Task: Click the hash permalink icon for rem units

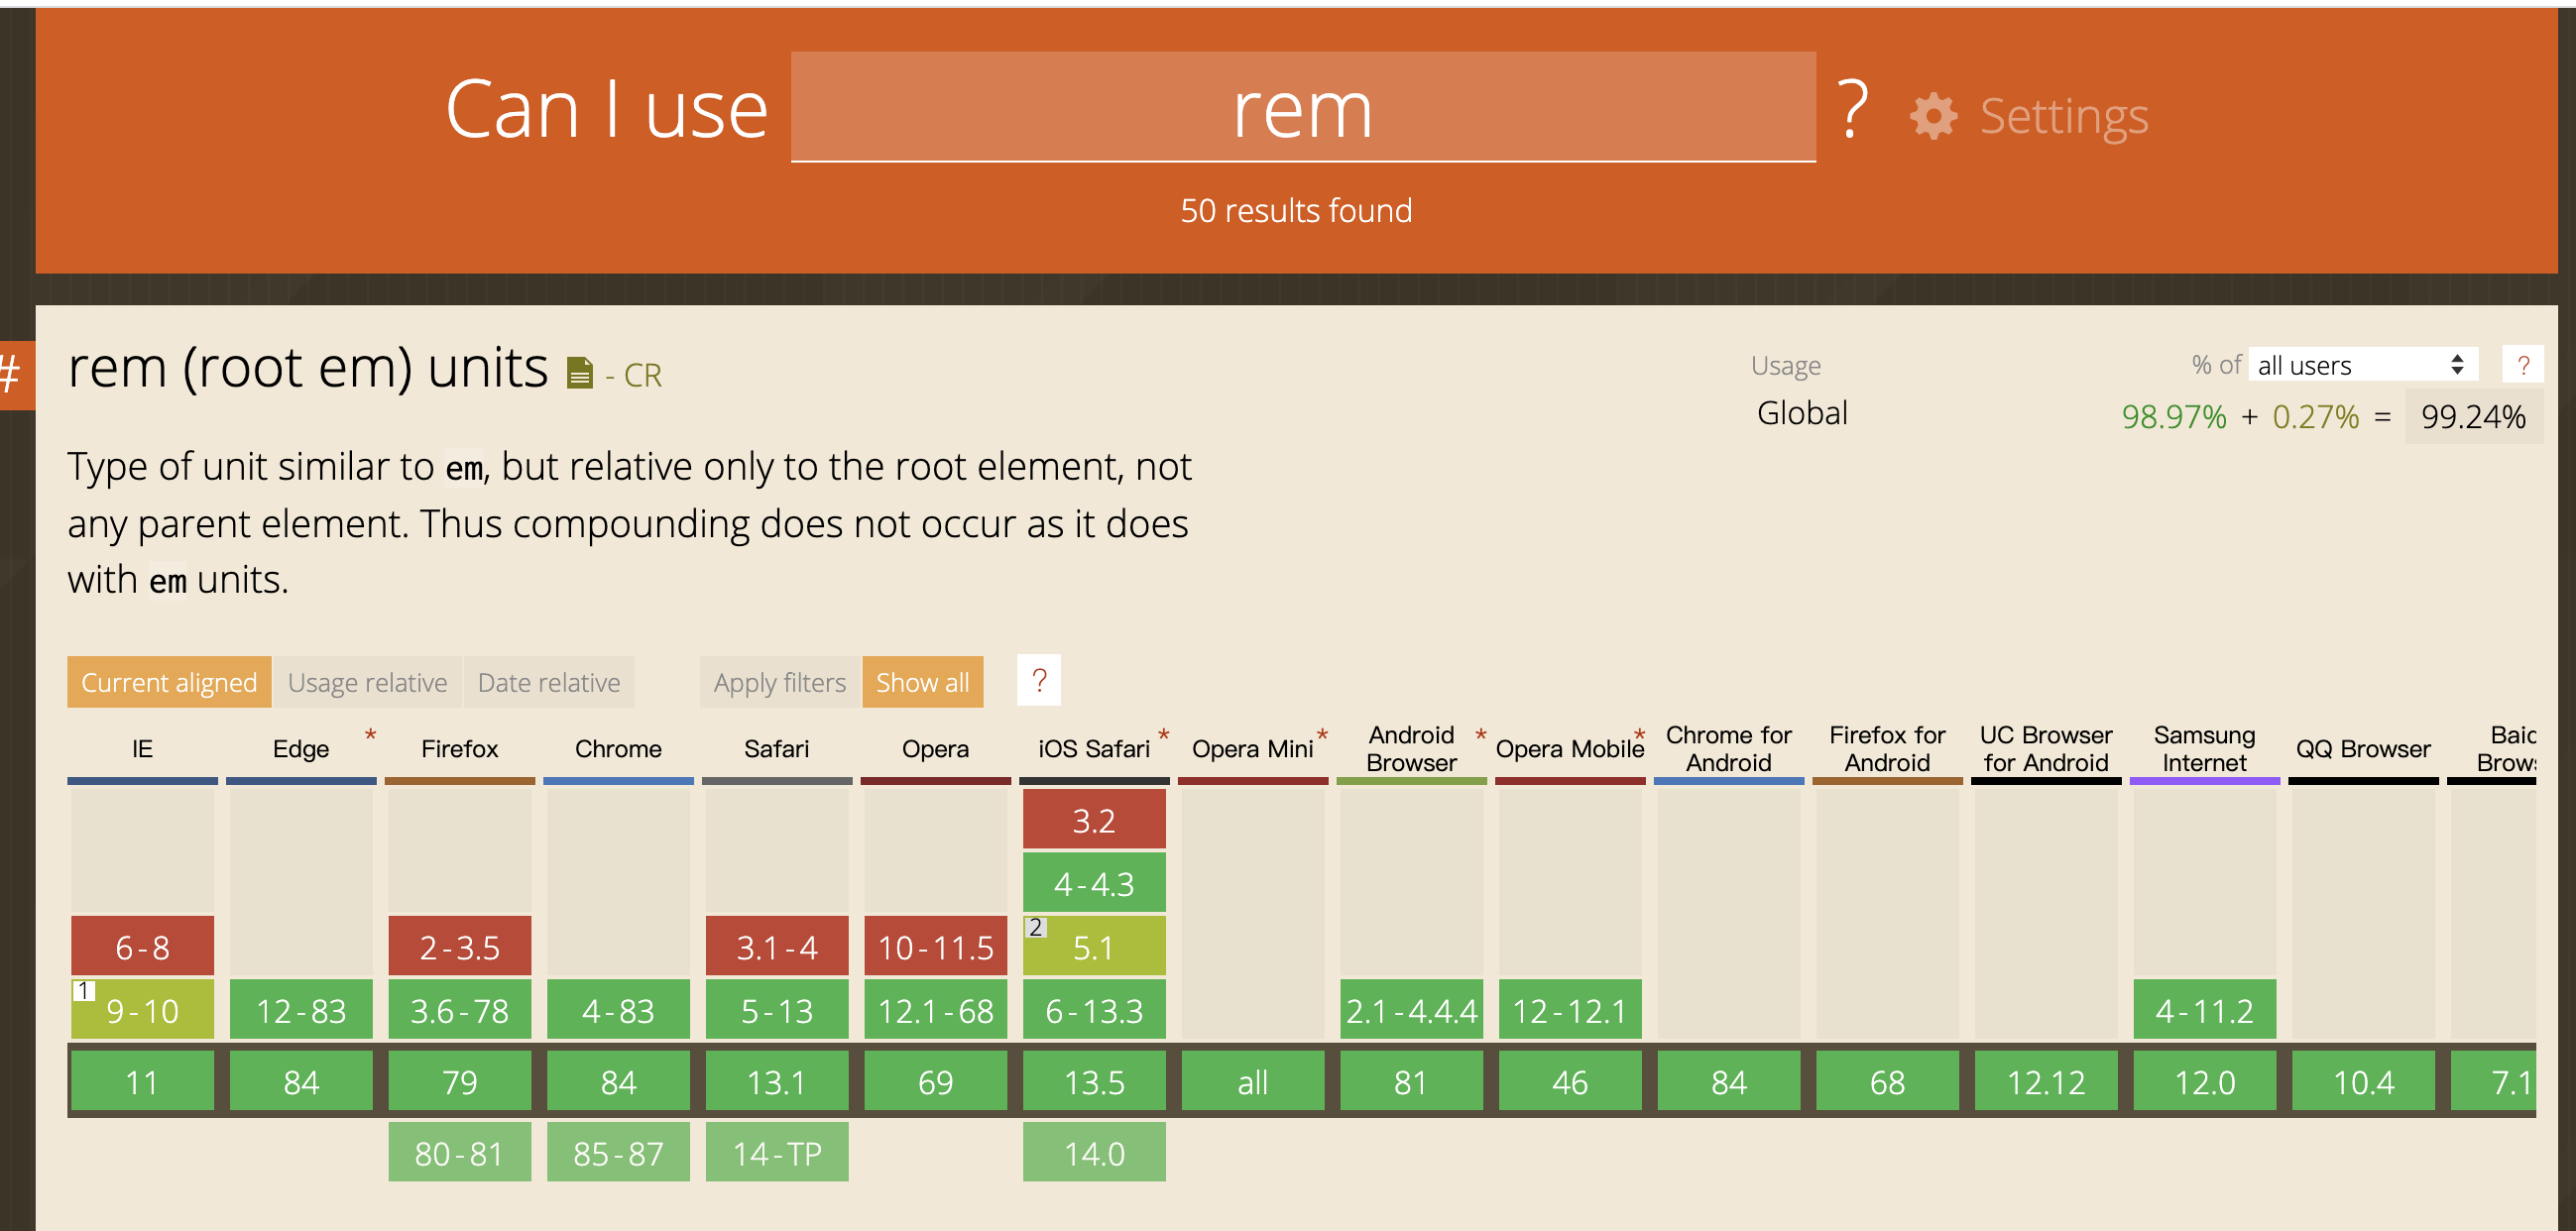Action: (12, 375)
